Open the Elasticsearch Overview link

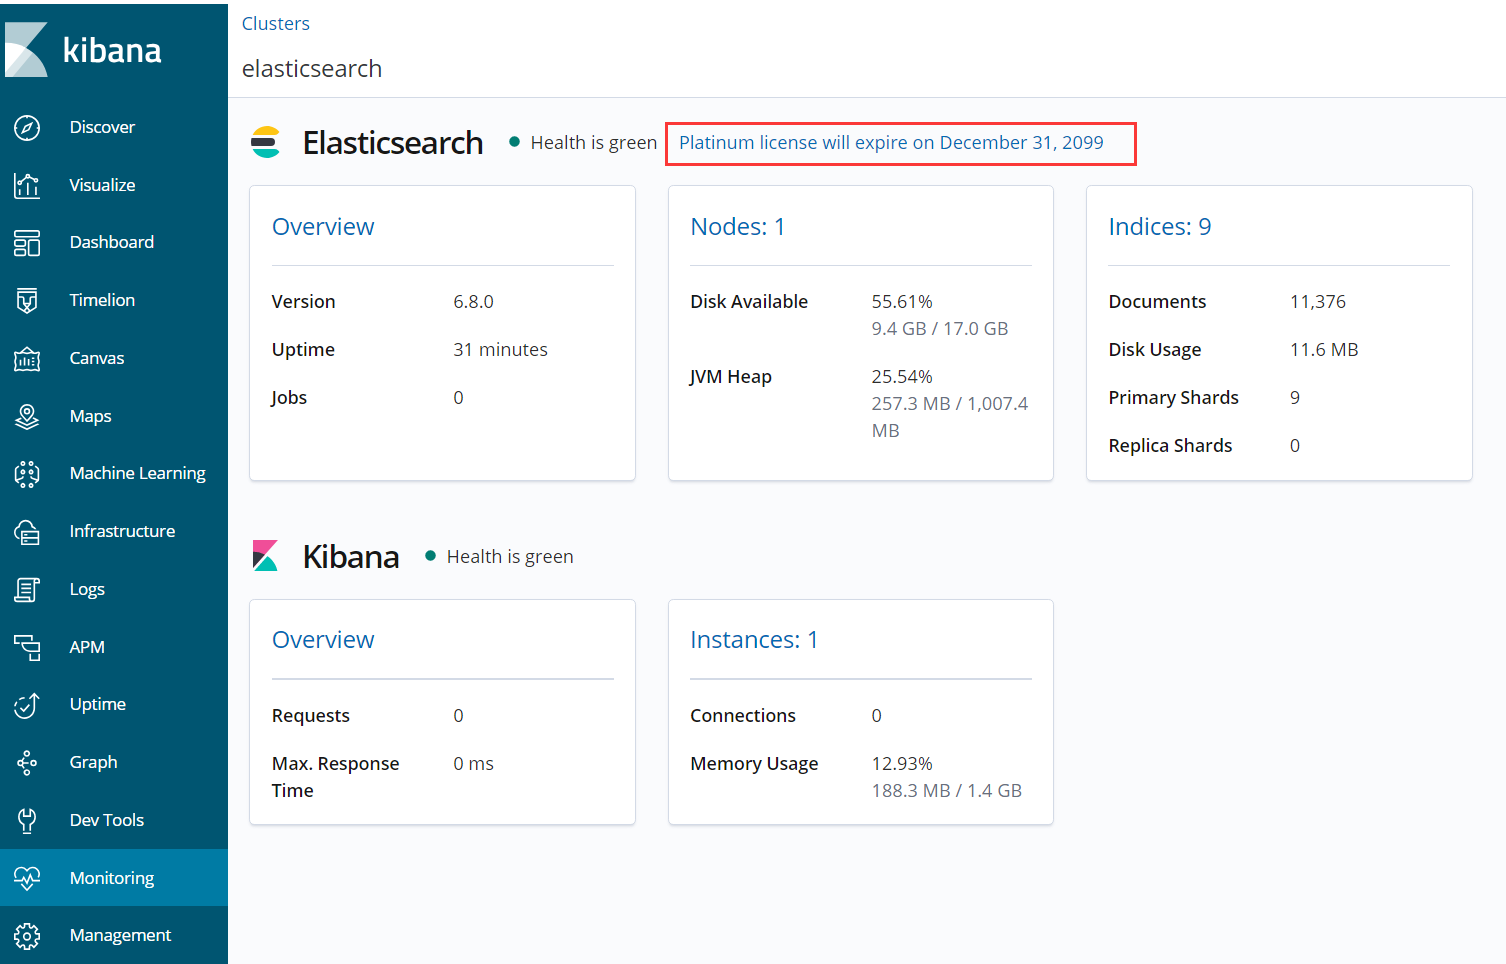point(323,227)
